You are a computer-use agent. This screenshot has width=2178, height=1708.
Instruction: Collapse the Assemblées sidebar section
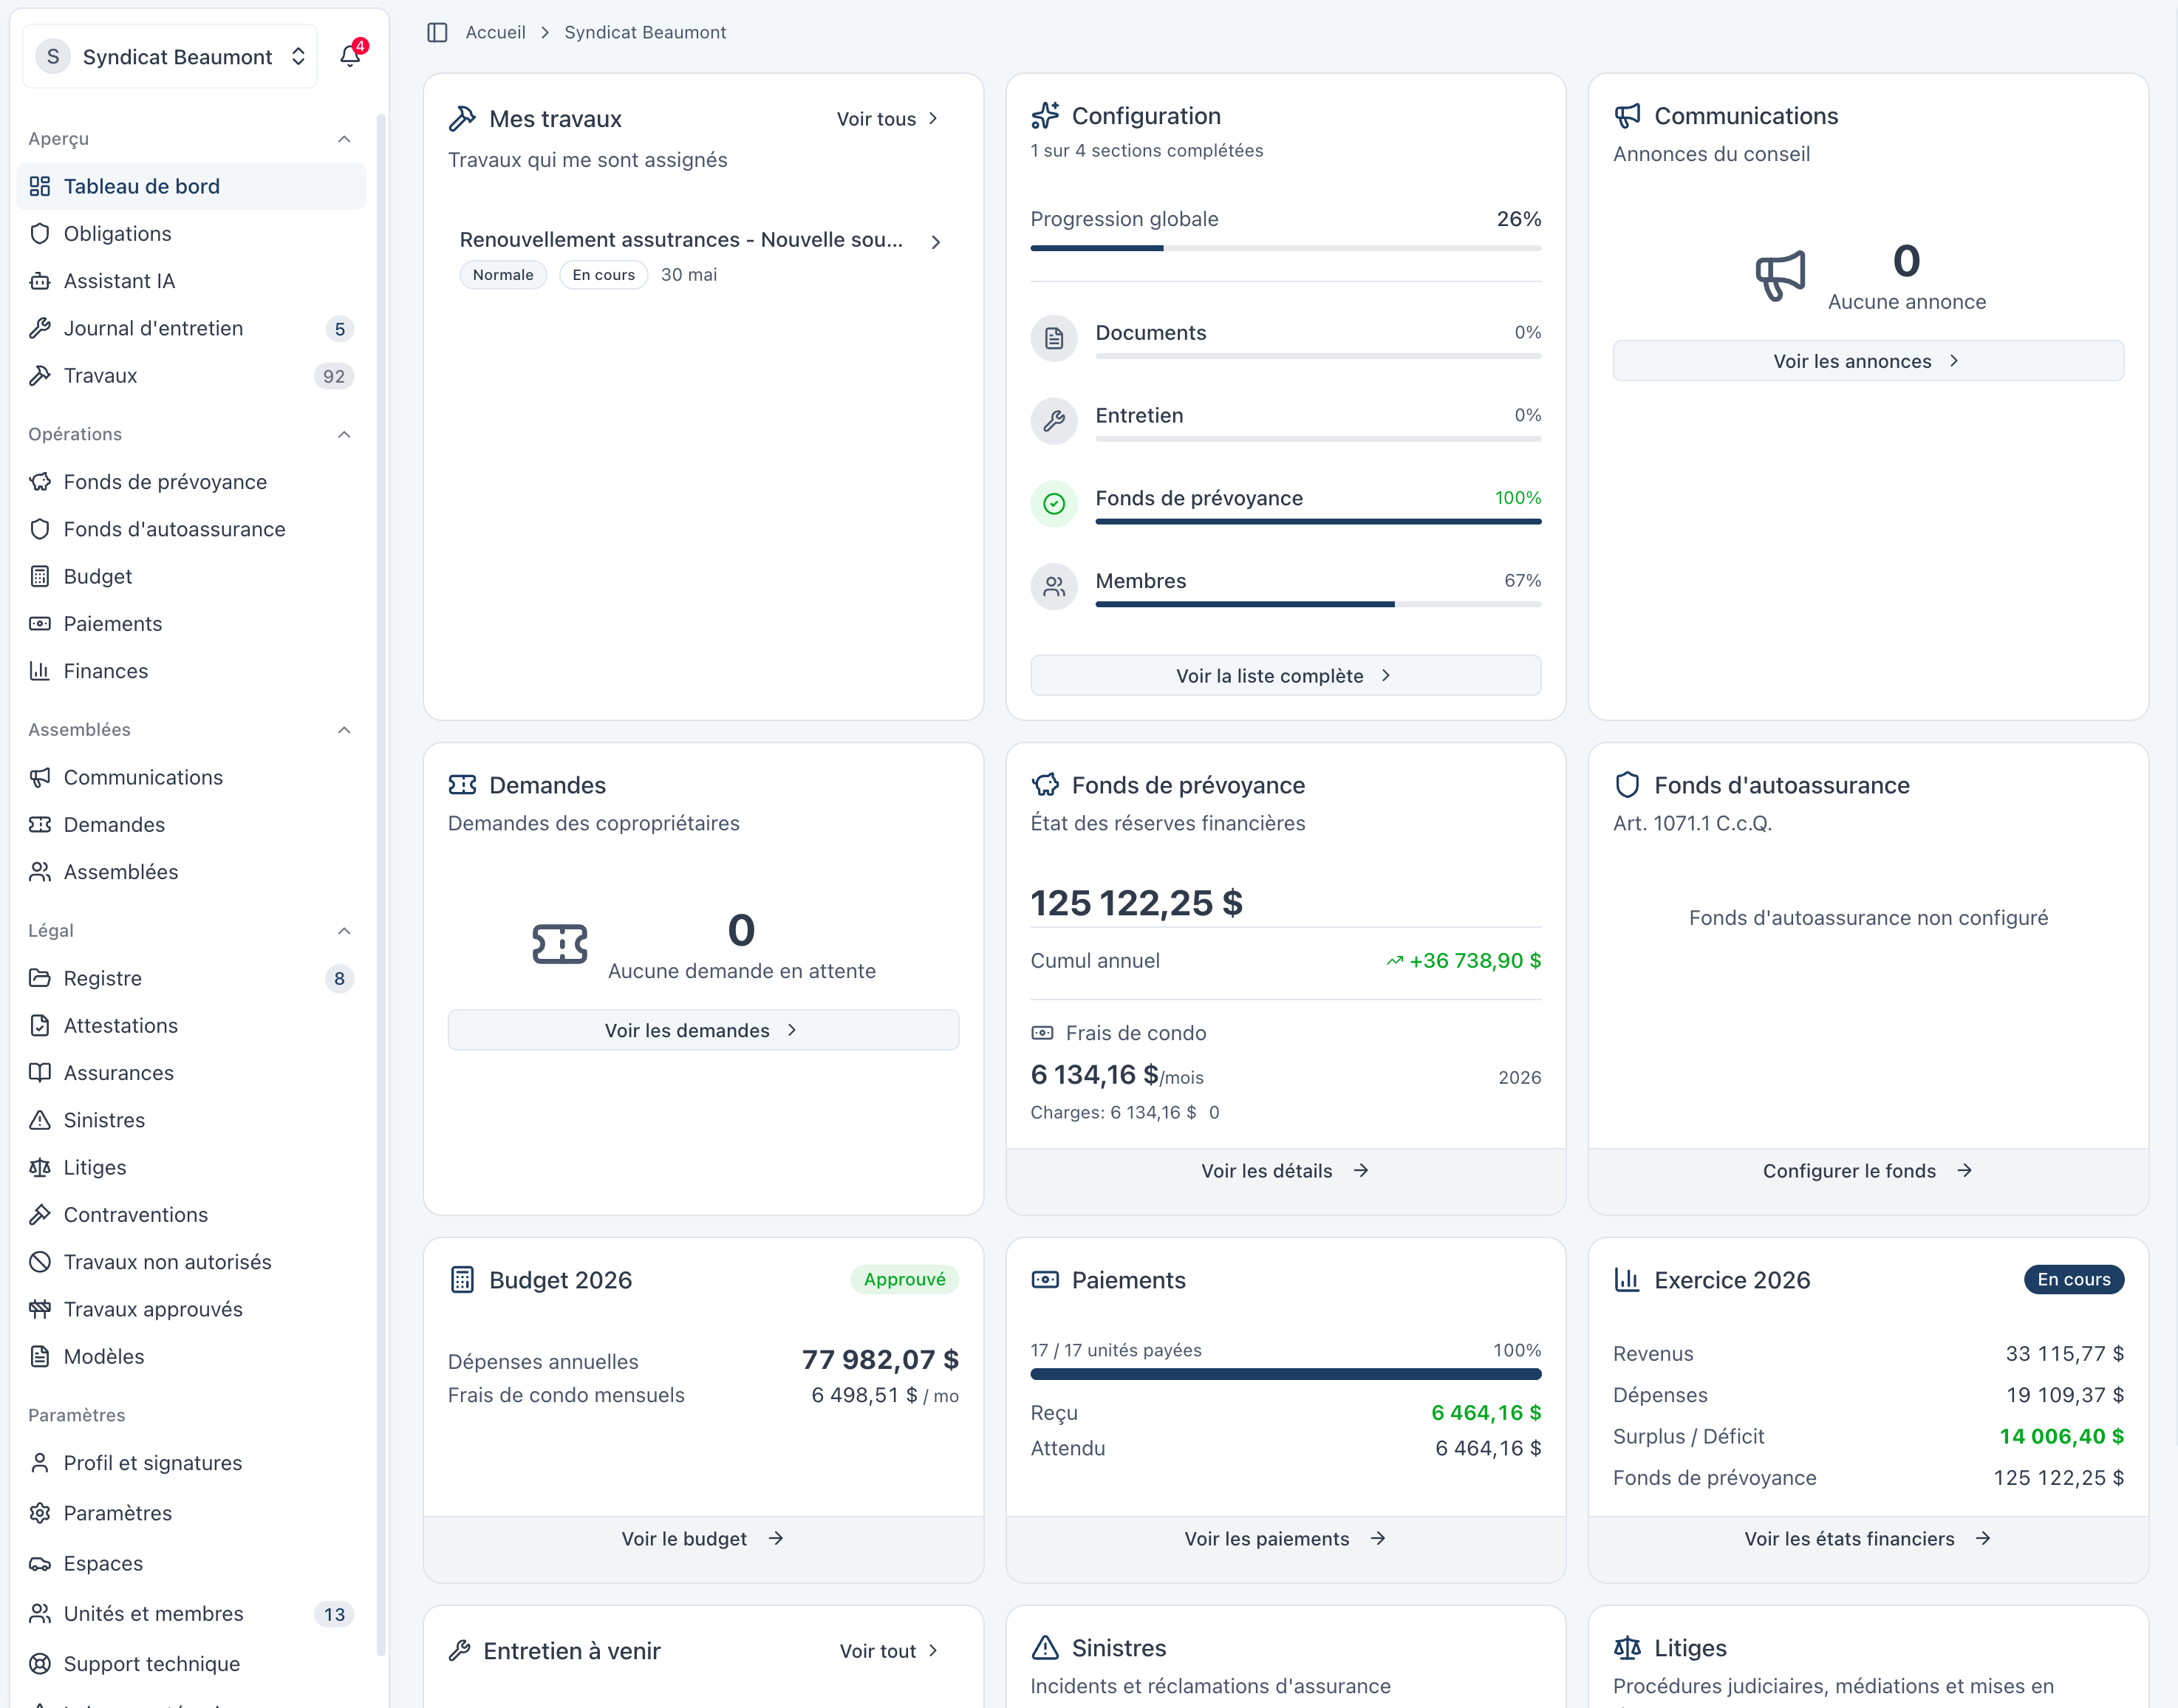pyautogui.click(x=344, y=730)
